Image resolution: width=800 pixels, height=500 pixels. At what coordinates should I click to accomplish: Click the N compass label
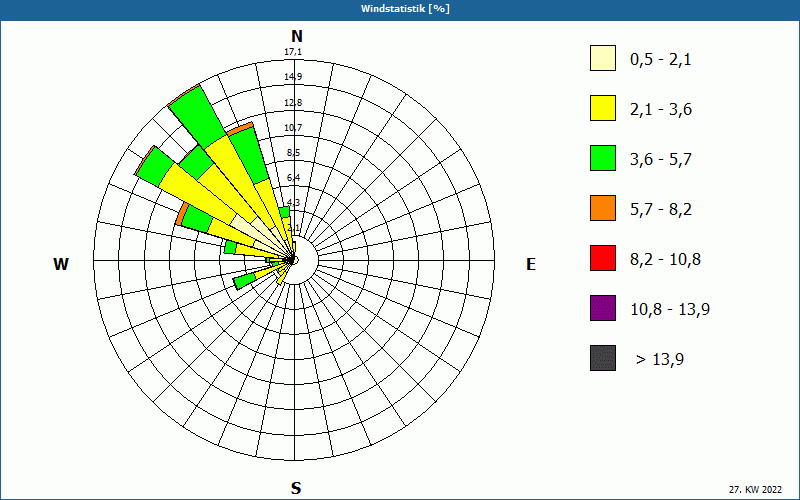[297, 36]
